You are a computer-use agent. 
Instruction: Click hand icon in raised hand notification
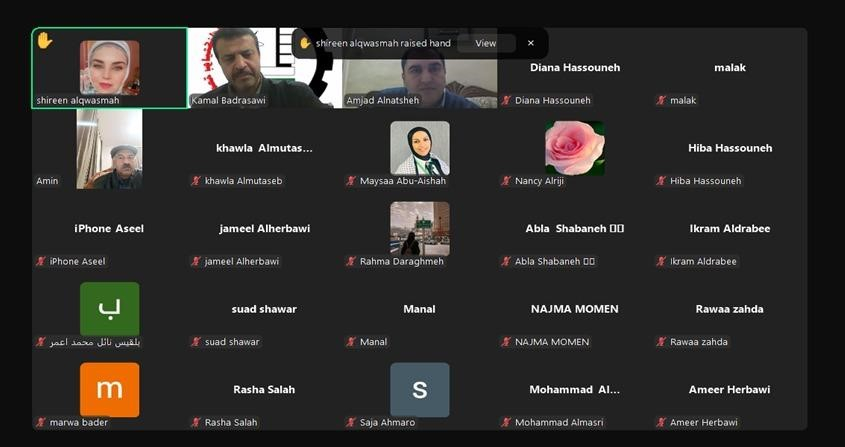(305, 43)
